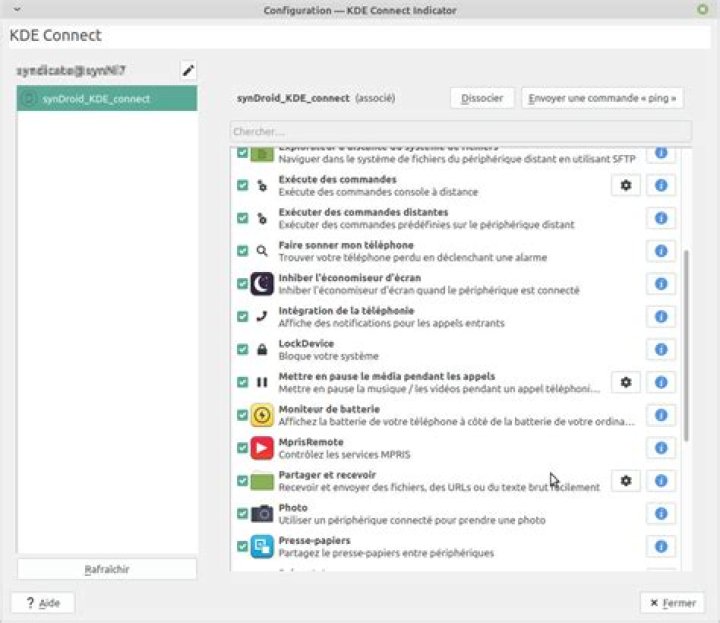Toggle the MprisRemote checkbox
The height and width of the screenshot is (623, 720).
(242, 448)
